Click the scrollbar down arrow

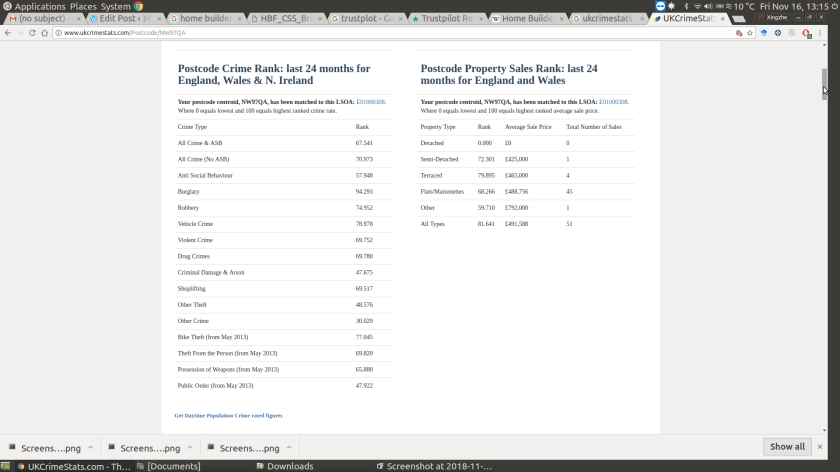824,430
